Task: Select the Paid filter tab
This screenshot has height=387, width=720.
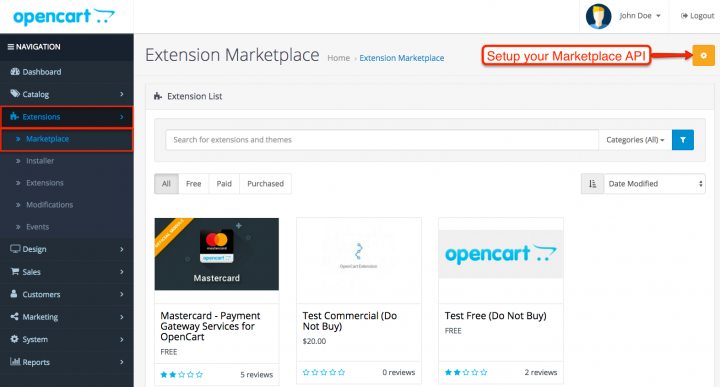Action: tap(224, 184)
